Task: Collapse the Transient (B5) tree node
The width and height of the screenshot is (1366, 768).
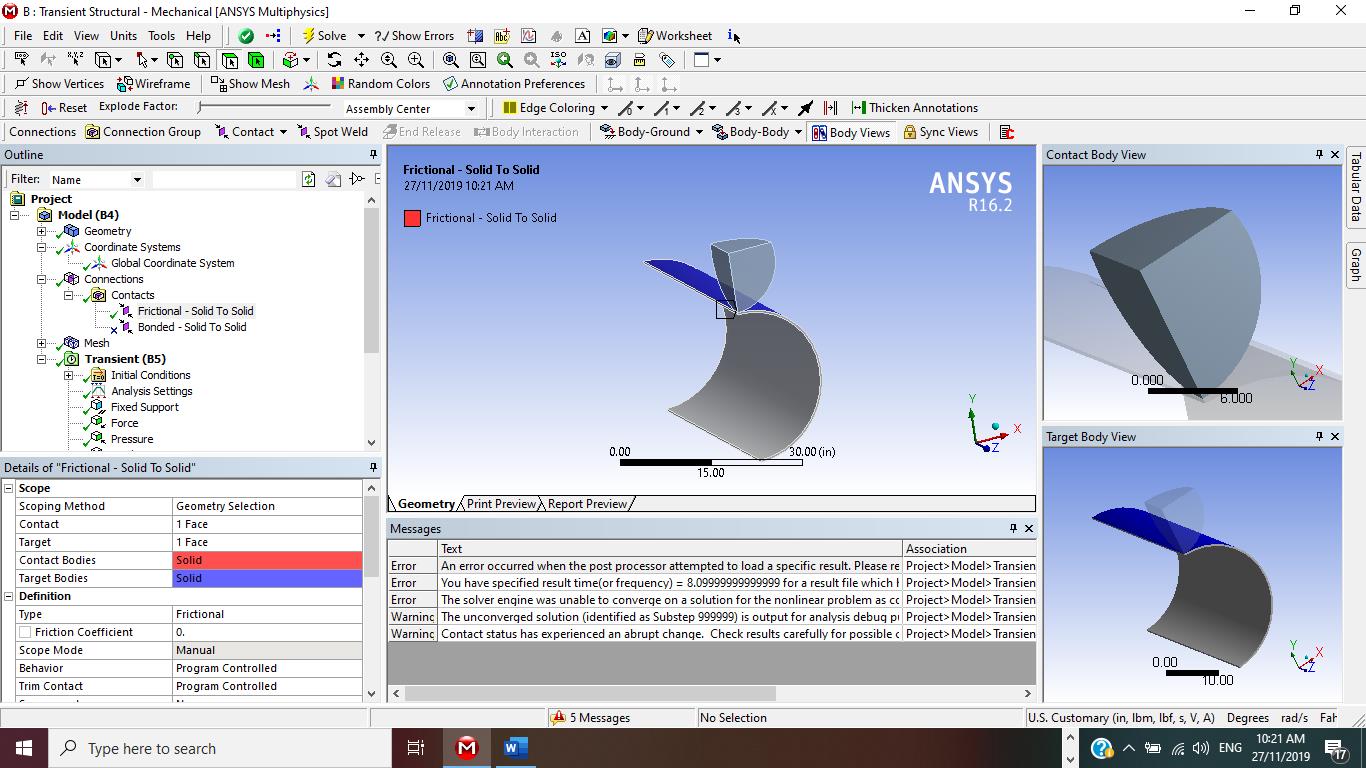Action: click(x=42, y=359)
